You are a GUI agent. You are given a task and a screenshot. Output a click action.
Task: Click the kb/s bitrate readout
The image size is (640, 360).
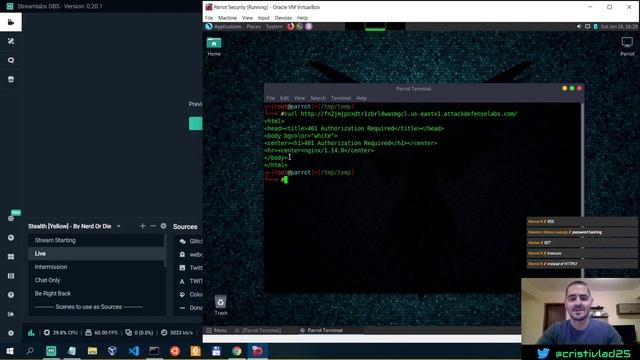(x=177, y=333)
